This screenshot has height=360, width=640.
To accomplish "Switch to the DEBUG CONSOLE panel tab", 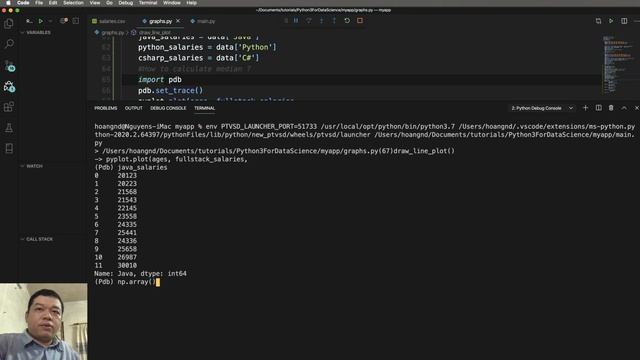I will click(168, 108).
